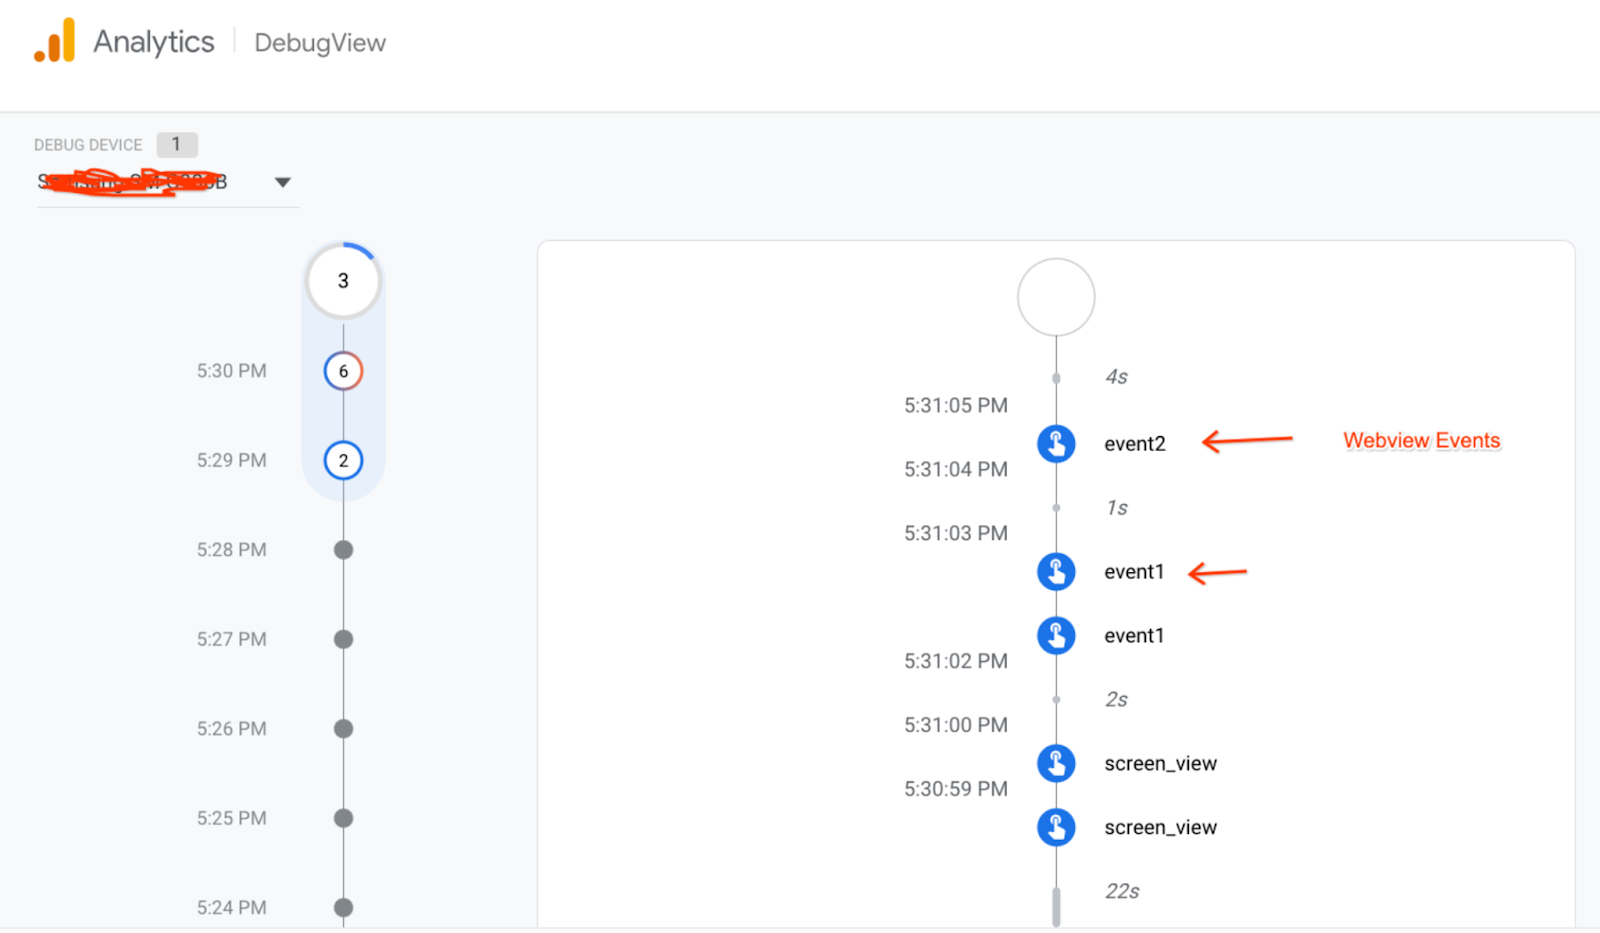Select the event2 touch icon
Image resolution: width=1600 pixels, height=933 pixels.
tap(1056, 443)
